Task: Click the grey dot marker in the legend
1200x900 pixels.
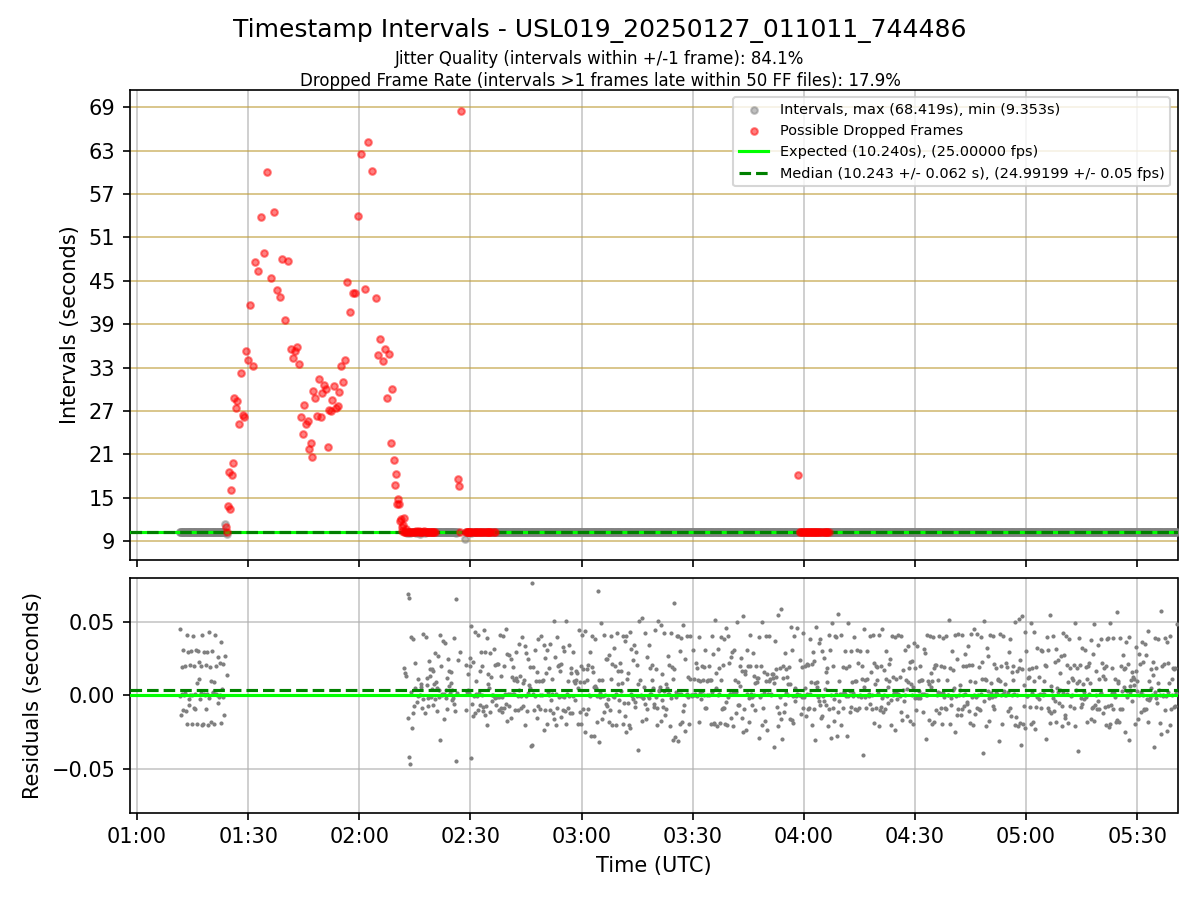Action: click(754, 110)
